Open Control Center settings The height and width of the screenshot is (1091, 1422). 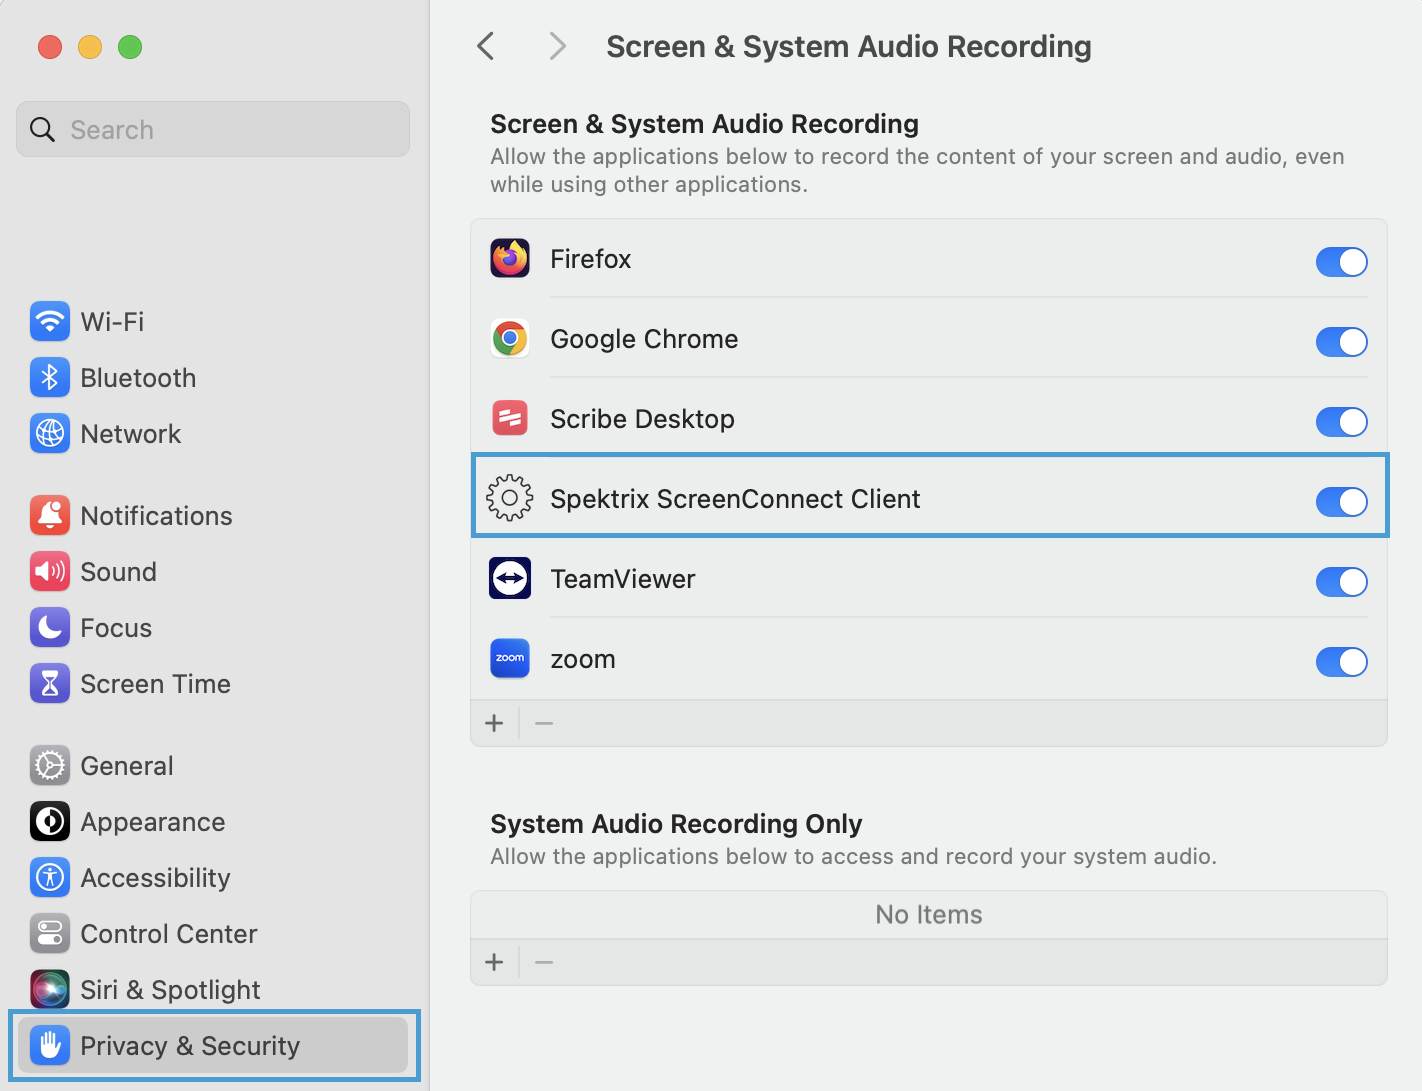coord(169,934)
